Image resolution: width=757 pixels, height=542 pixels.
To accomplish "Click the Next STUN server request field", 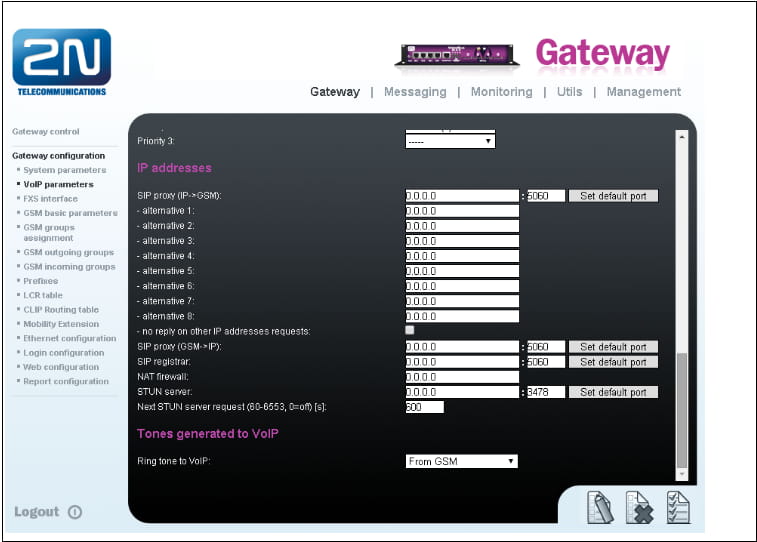I will [424, 407].
